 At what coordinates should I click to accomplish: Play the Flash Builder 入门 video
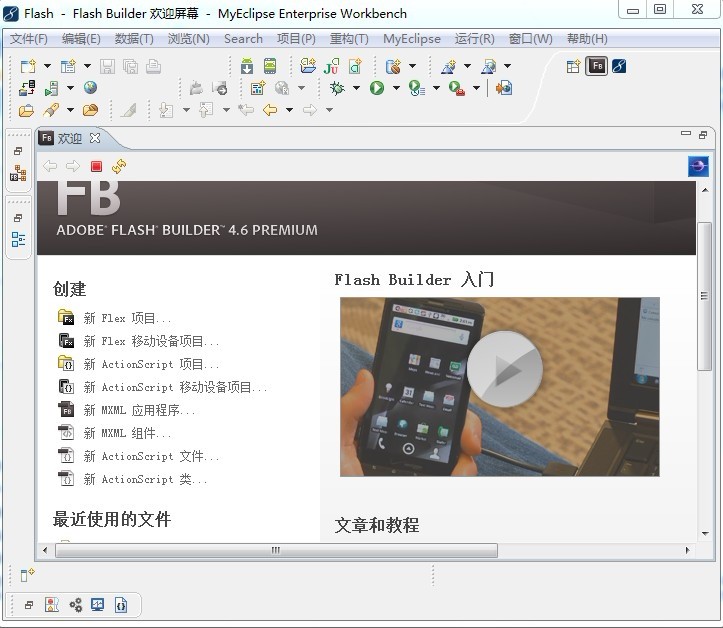(x=504, y=369)
